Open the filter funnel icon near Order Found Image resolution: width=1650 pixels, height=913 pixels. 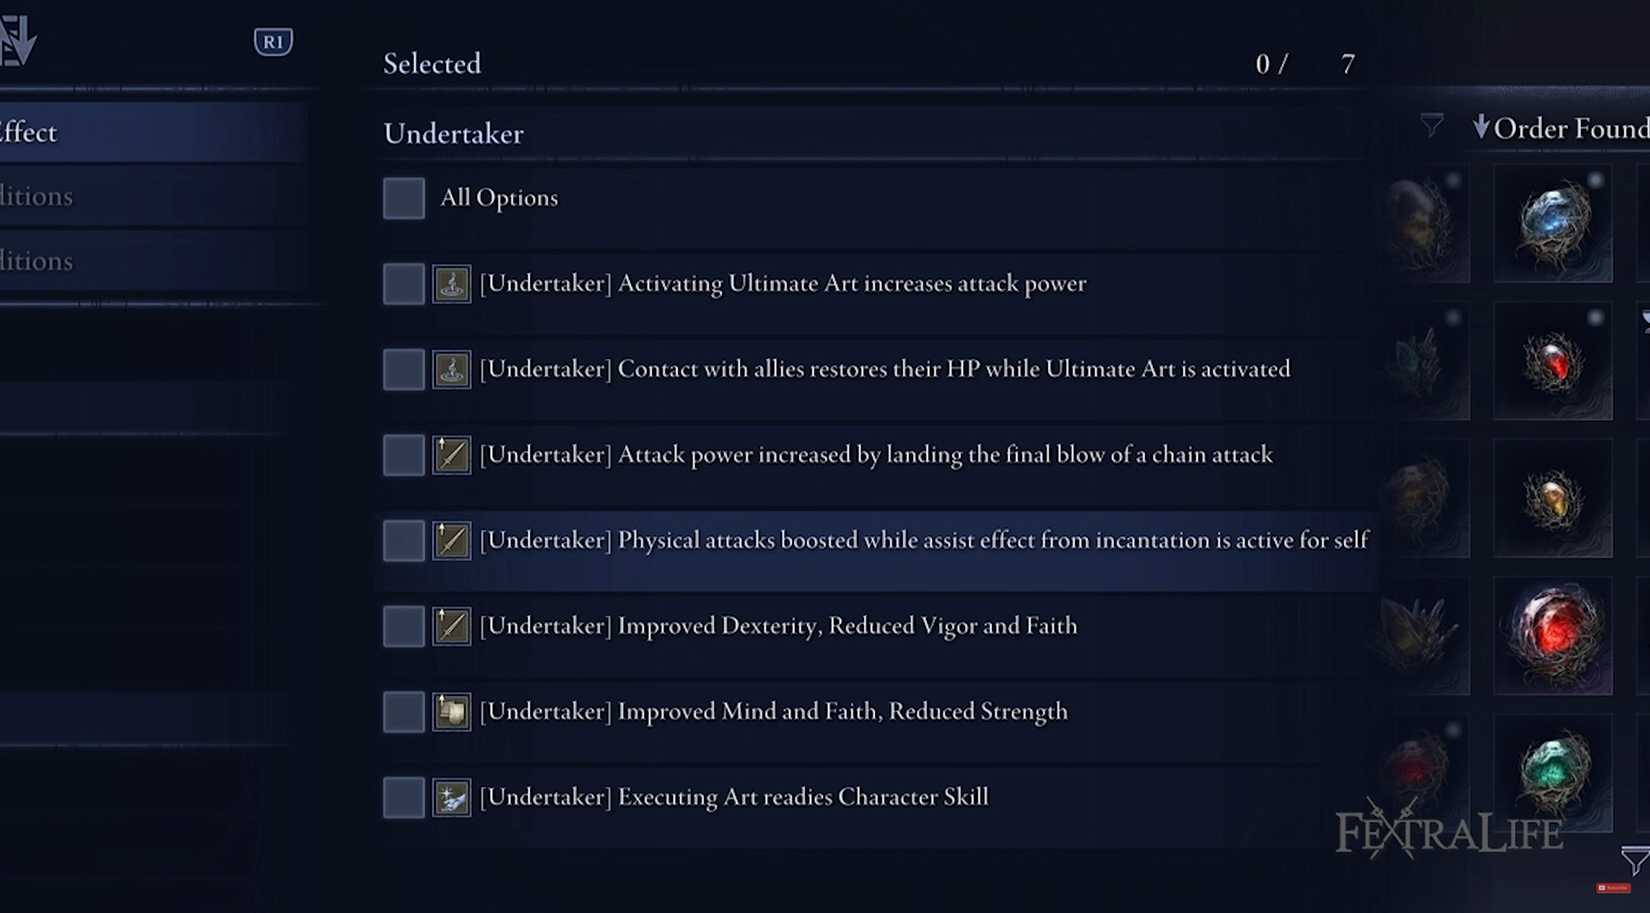[1434, 125]
